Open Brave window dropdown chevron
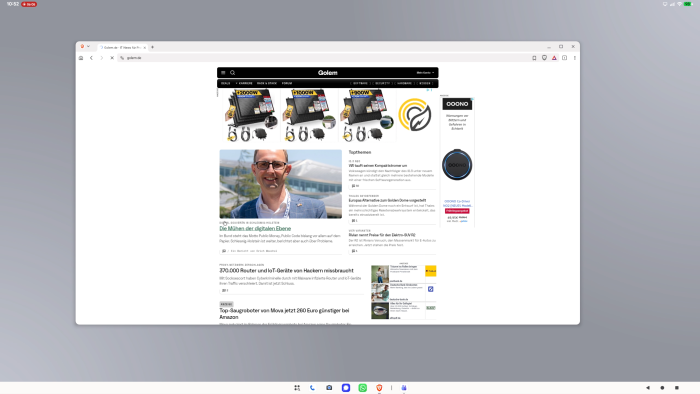Image resolution: width=700 pixels, height=394 pixels. point(88,46)
